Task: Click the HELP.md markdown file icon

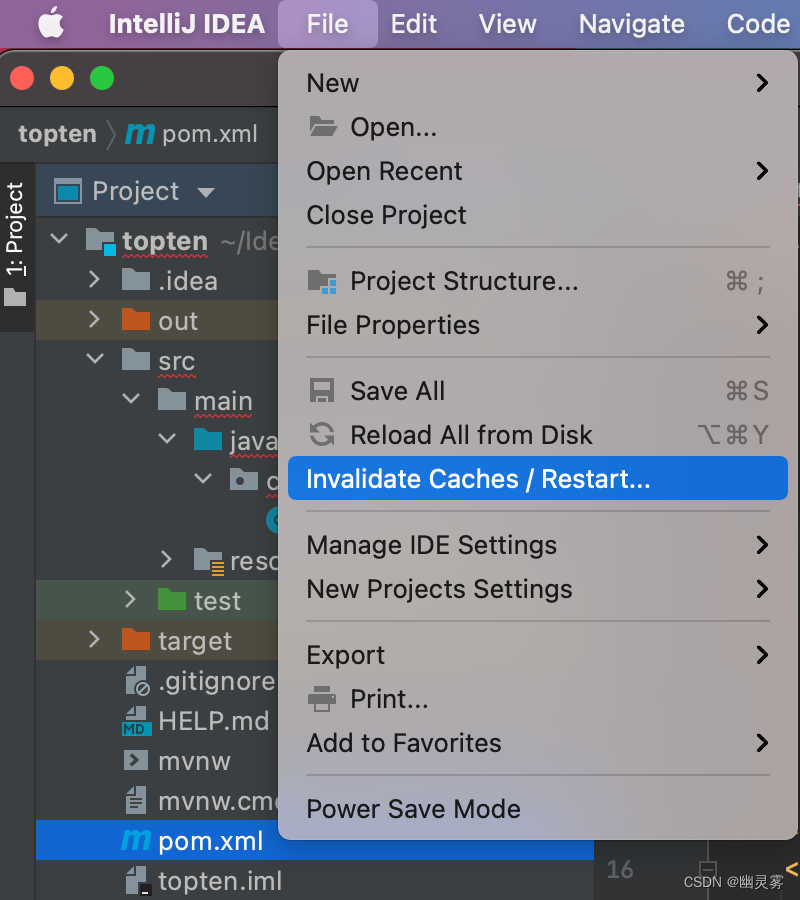Action: pos(135,721)
